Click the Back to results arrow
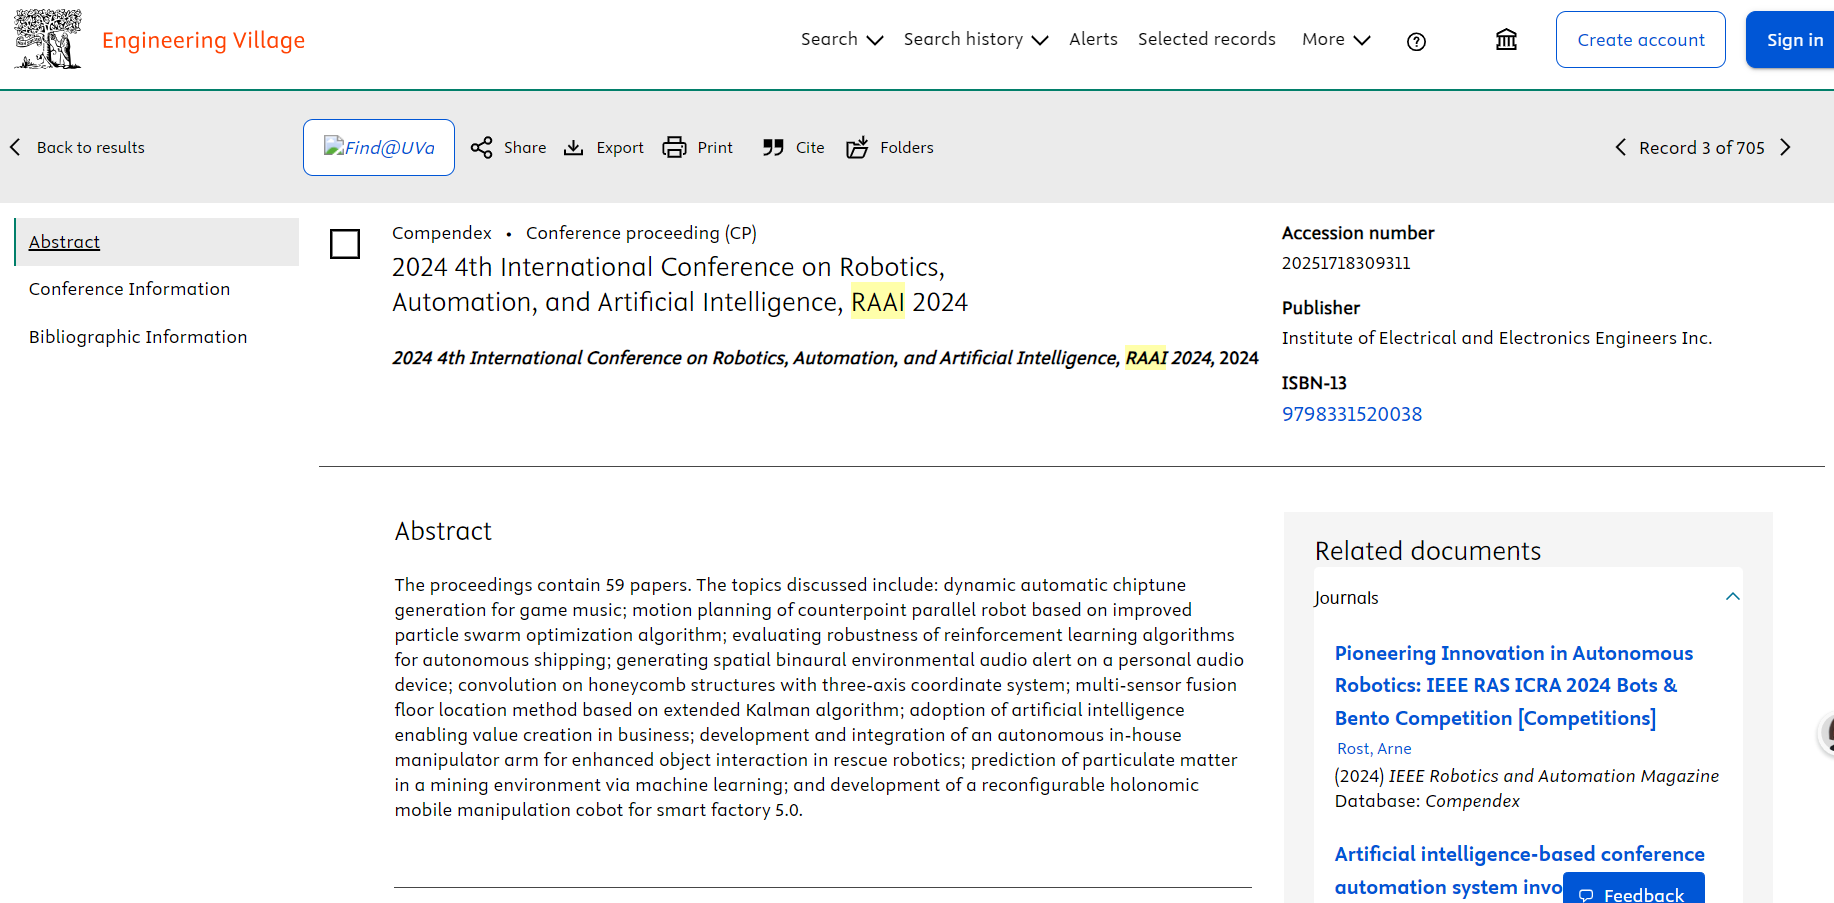This screenshot has width=1834, height=903. pyautogui.click(x=15, y=147)
